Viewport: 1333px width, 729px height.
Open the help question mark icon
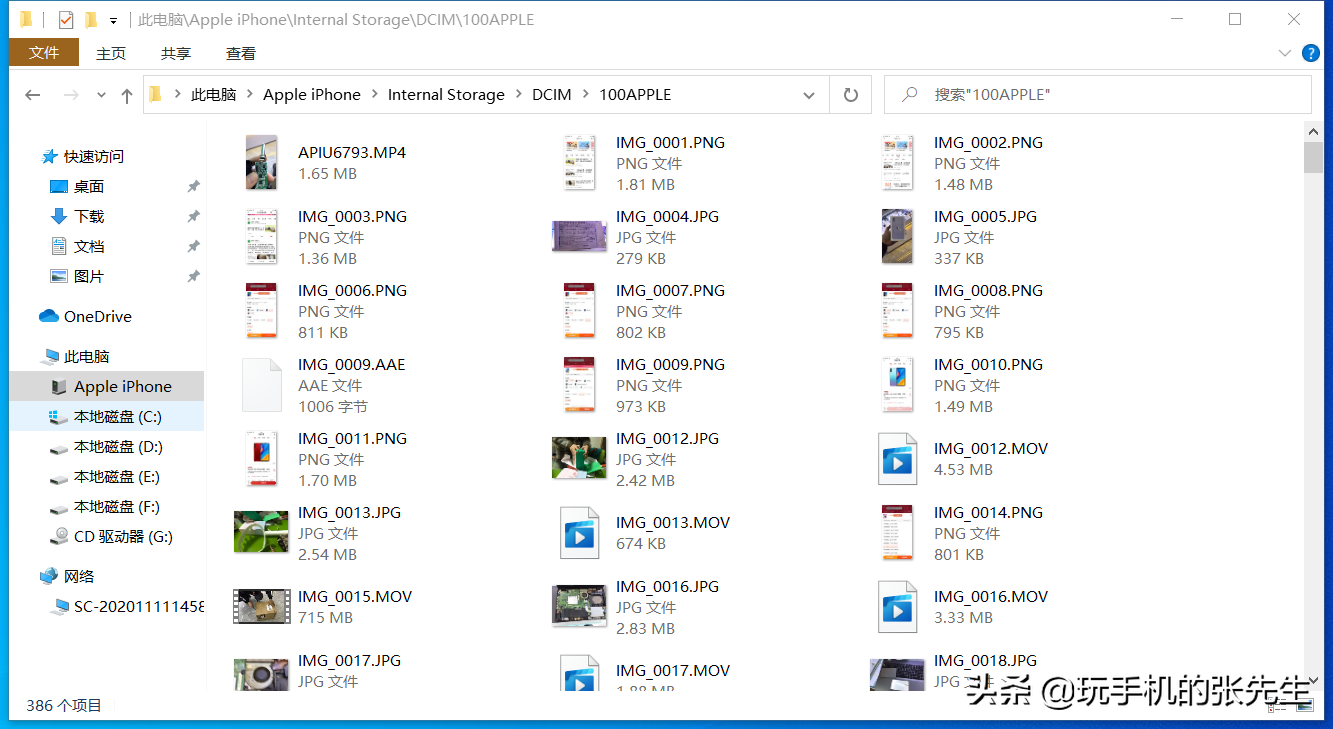(x=1311, y=53)
